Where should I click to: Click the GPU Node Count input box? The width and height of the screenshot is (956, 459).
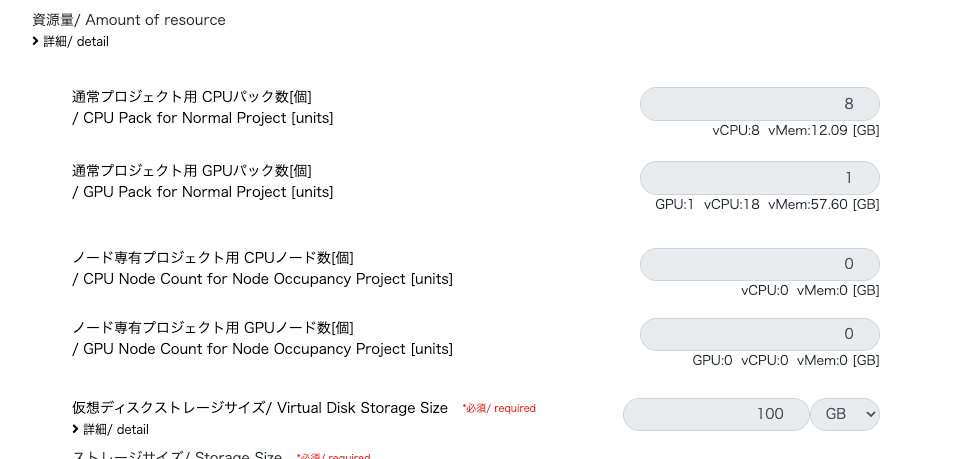tap(759, 334)
